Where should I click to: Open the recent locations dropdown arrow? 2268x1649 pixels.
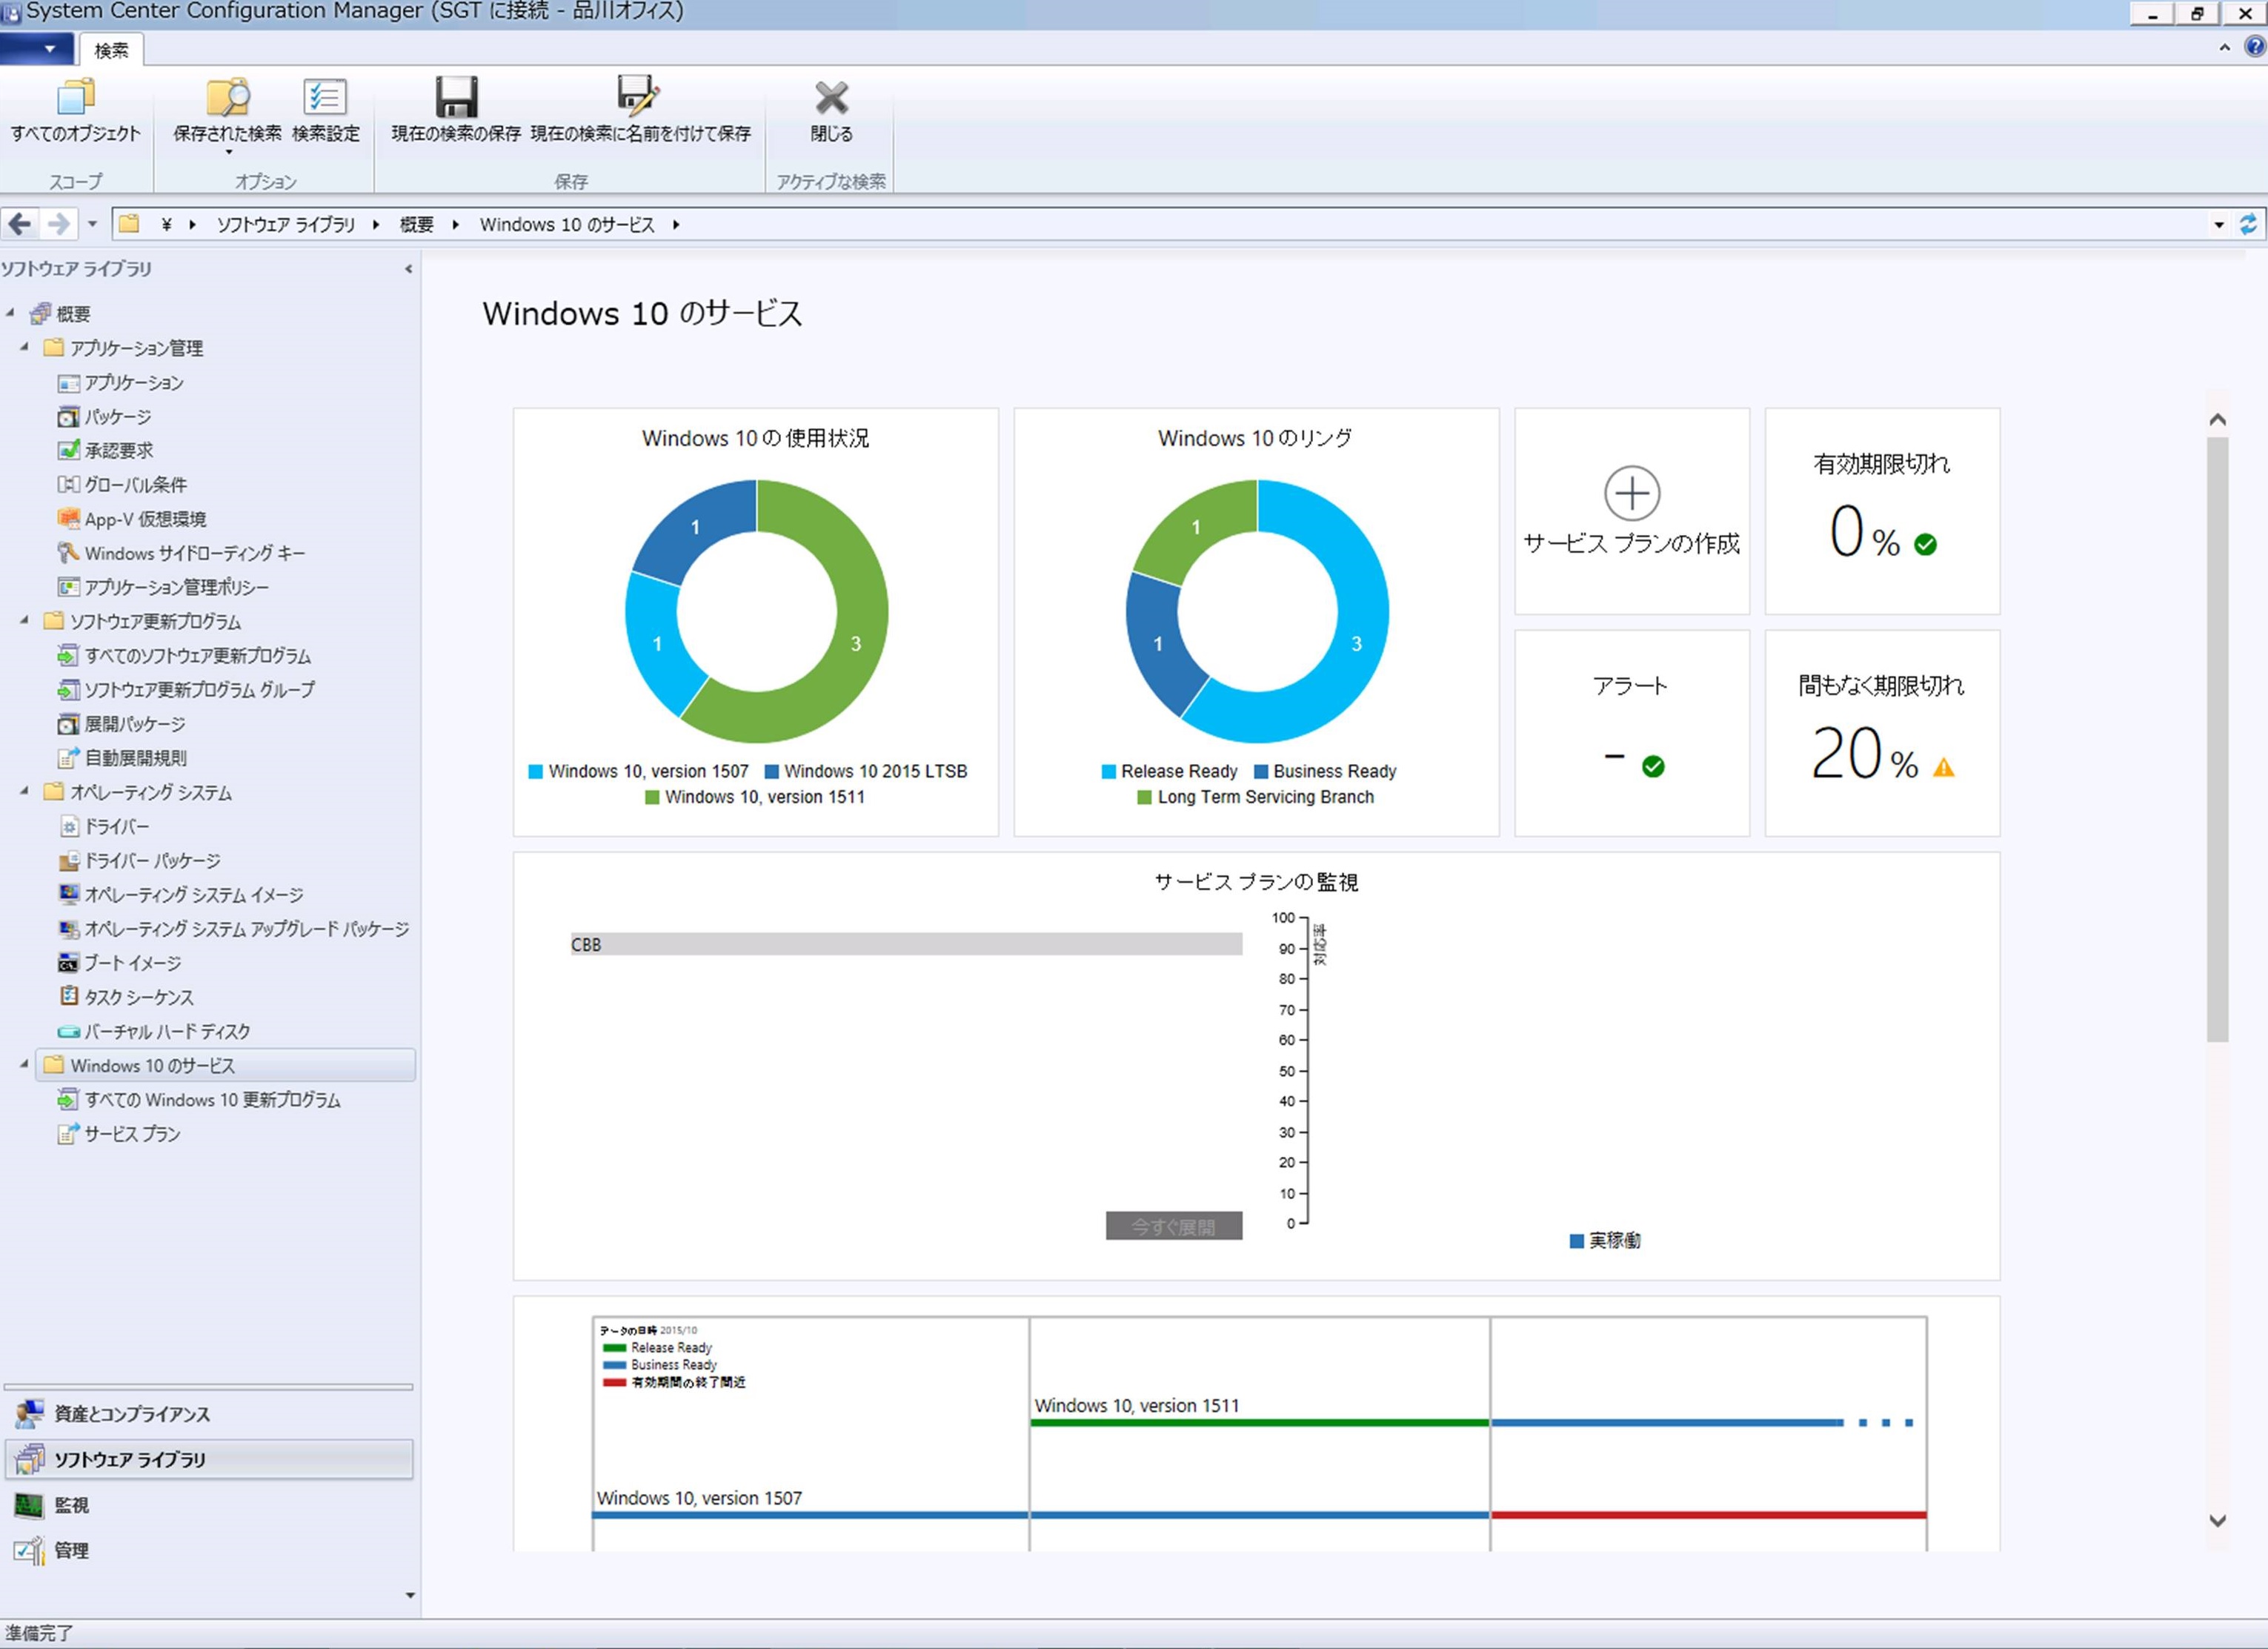[92, 224]
